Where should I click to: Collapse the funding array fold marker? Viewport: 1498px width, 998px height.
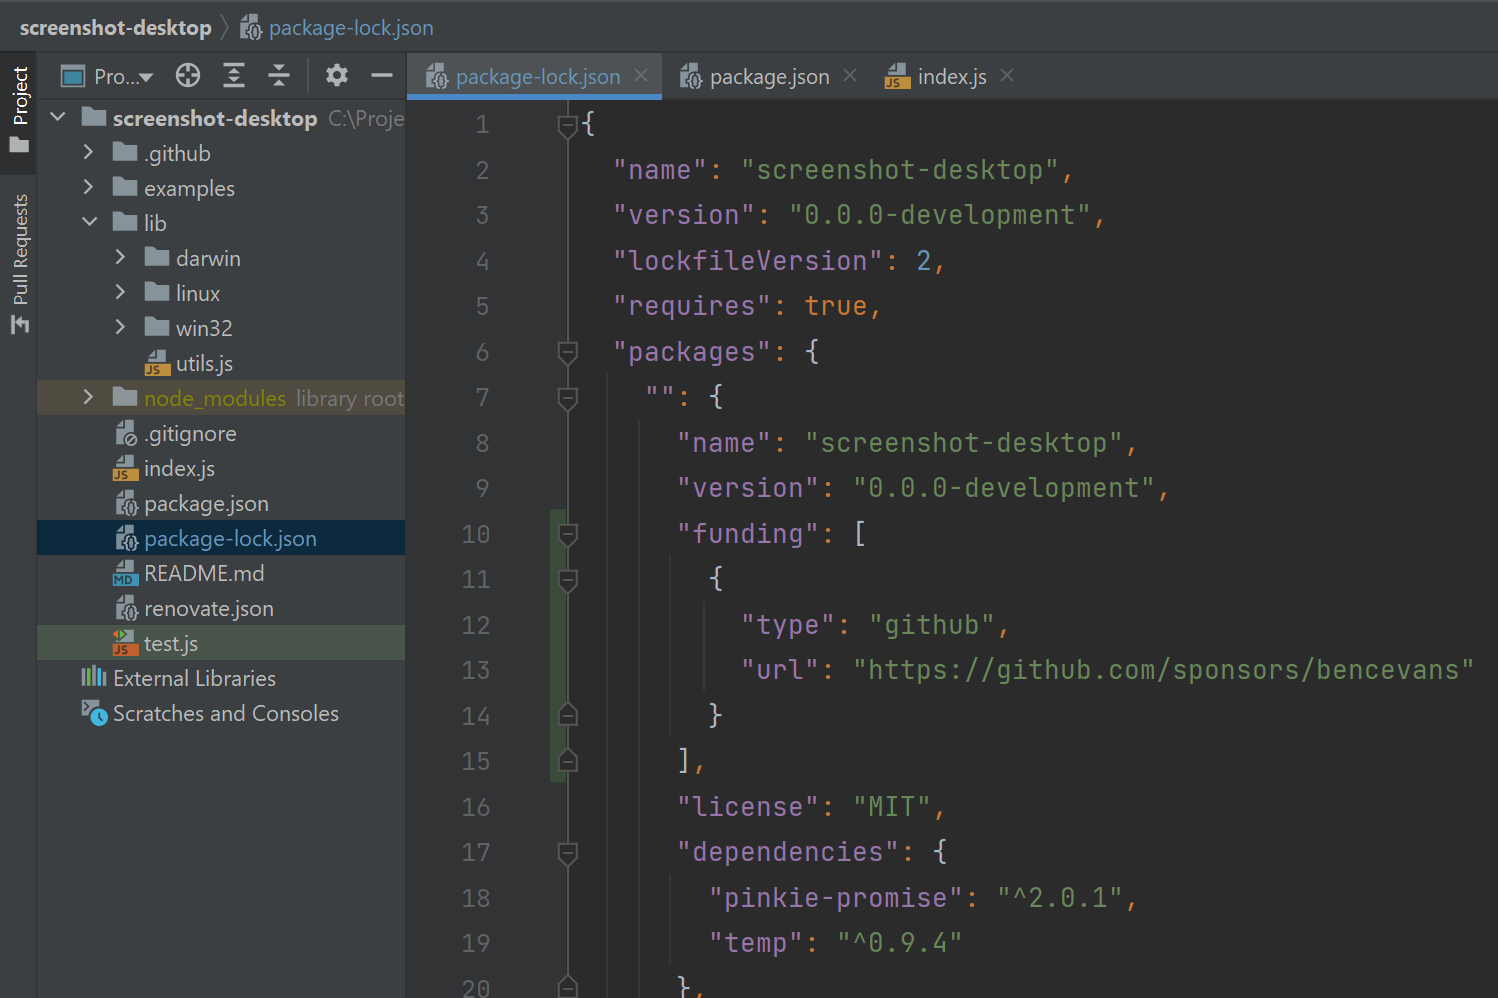point(567,533)
